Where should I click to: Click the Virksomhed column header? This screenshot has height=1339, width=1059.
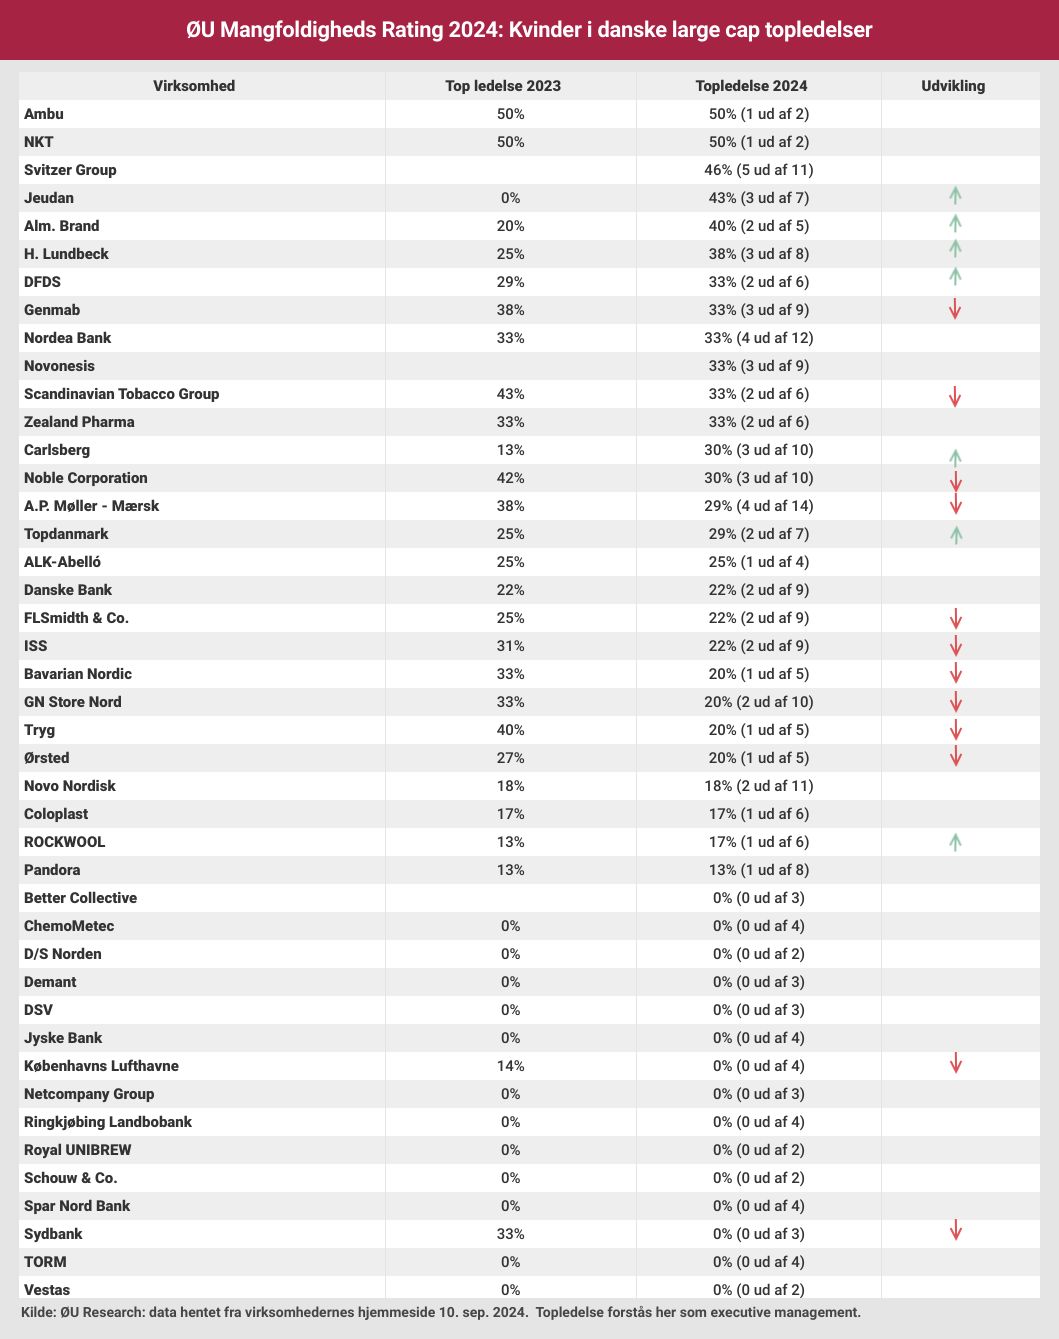click(x=194, y=86)
